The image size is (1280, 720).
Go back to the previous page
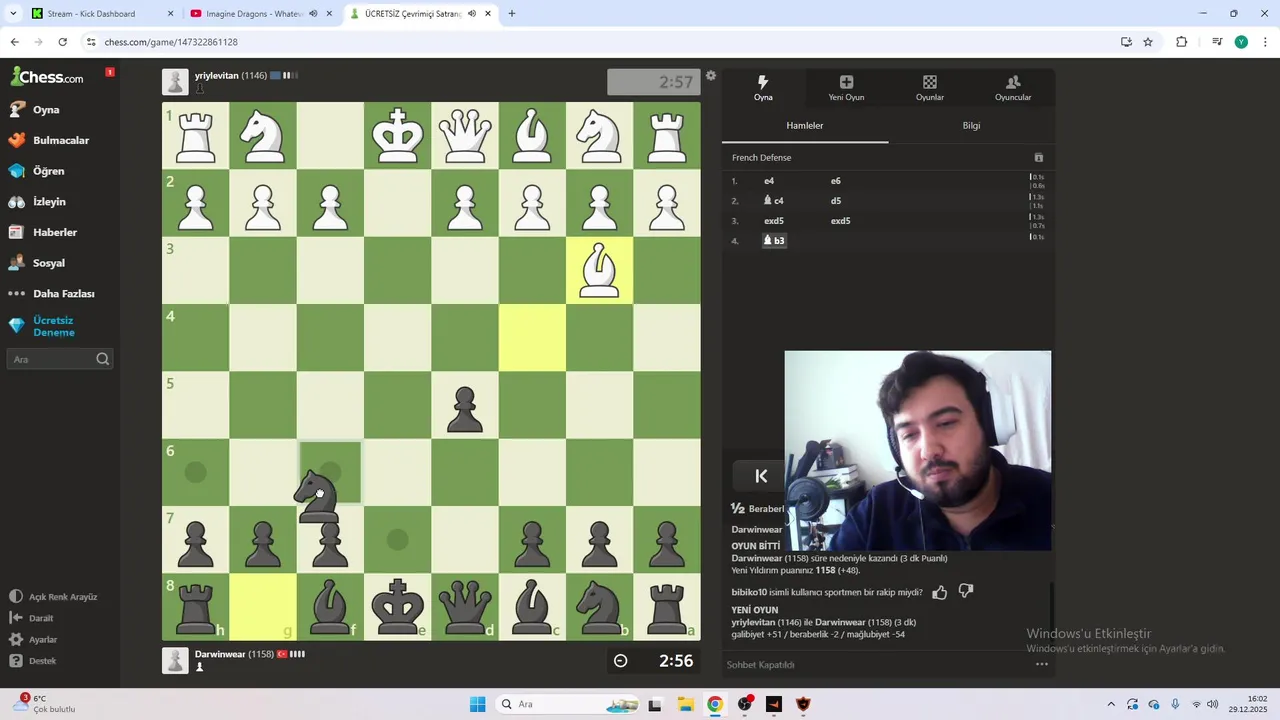[x=15, y=42]
